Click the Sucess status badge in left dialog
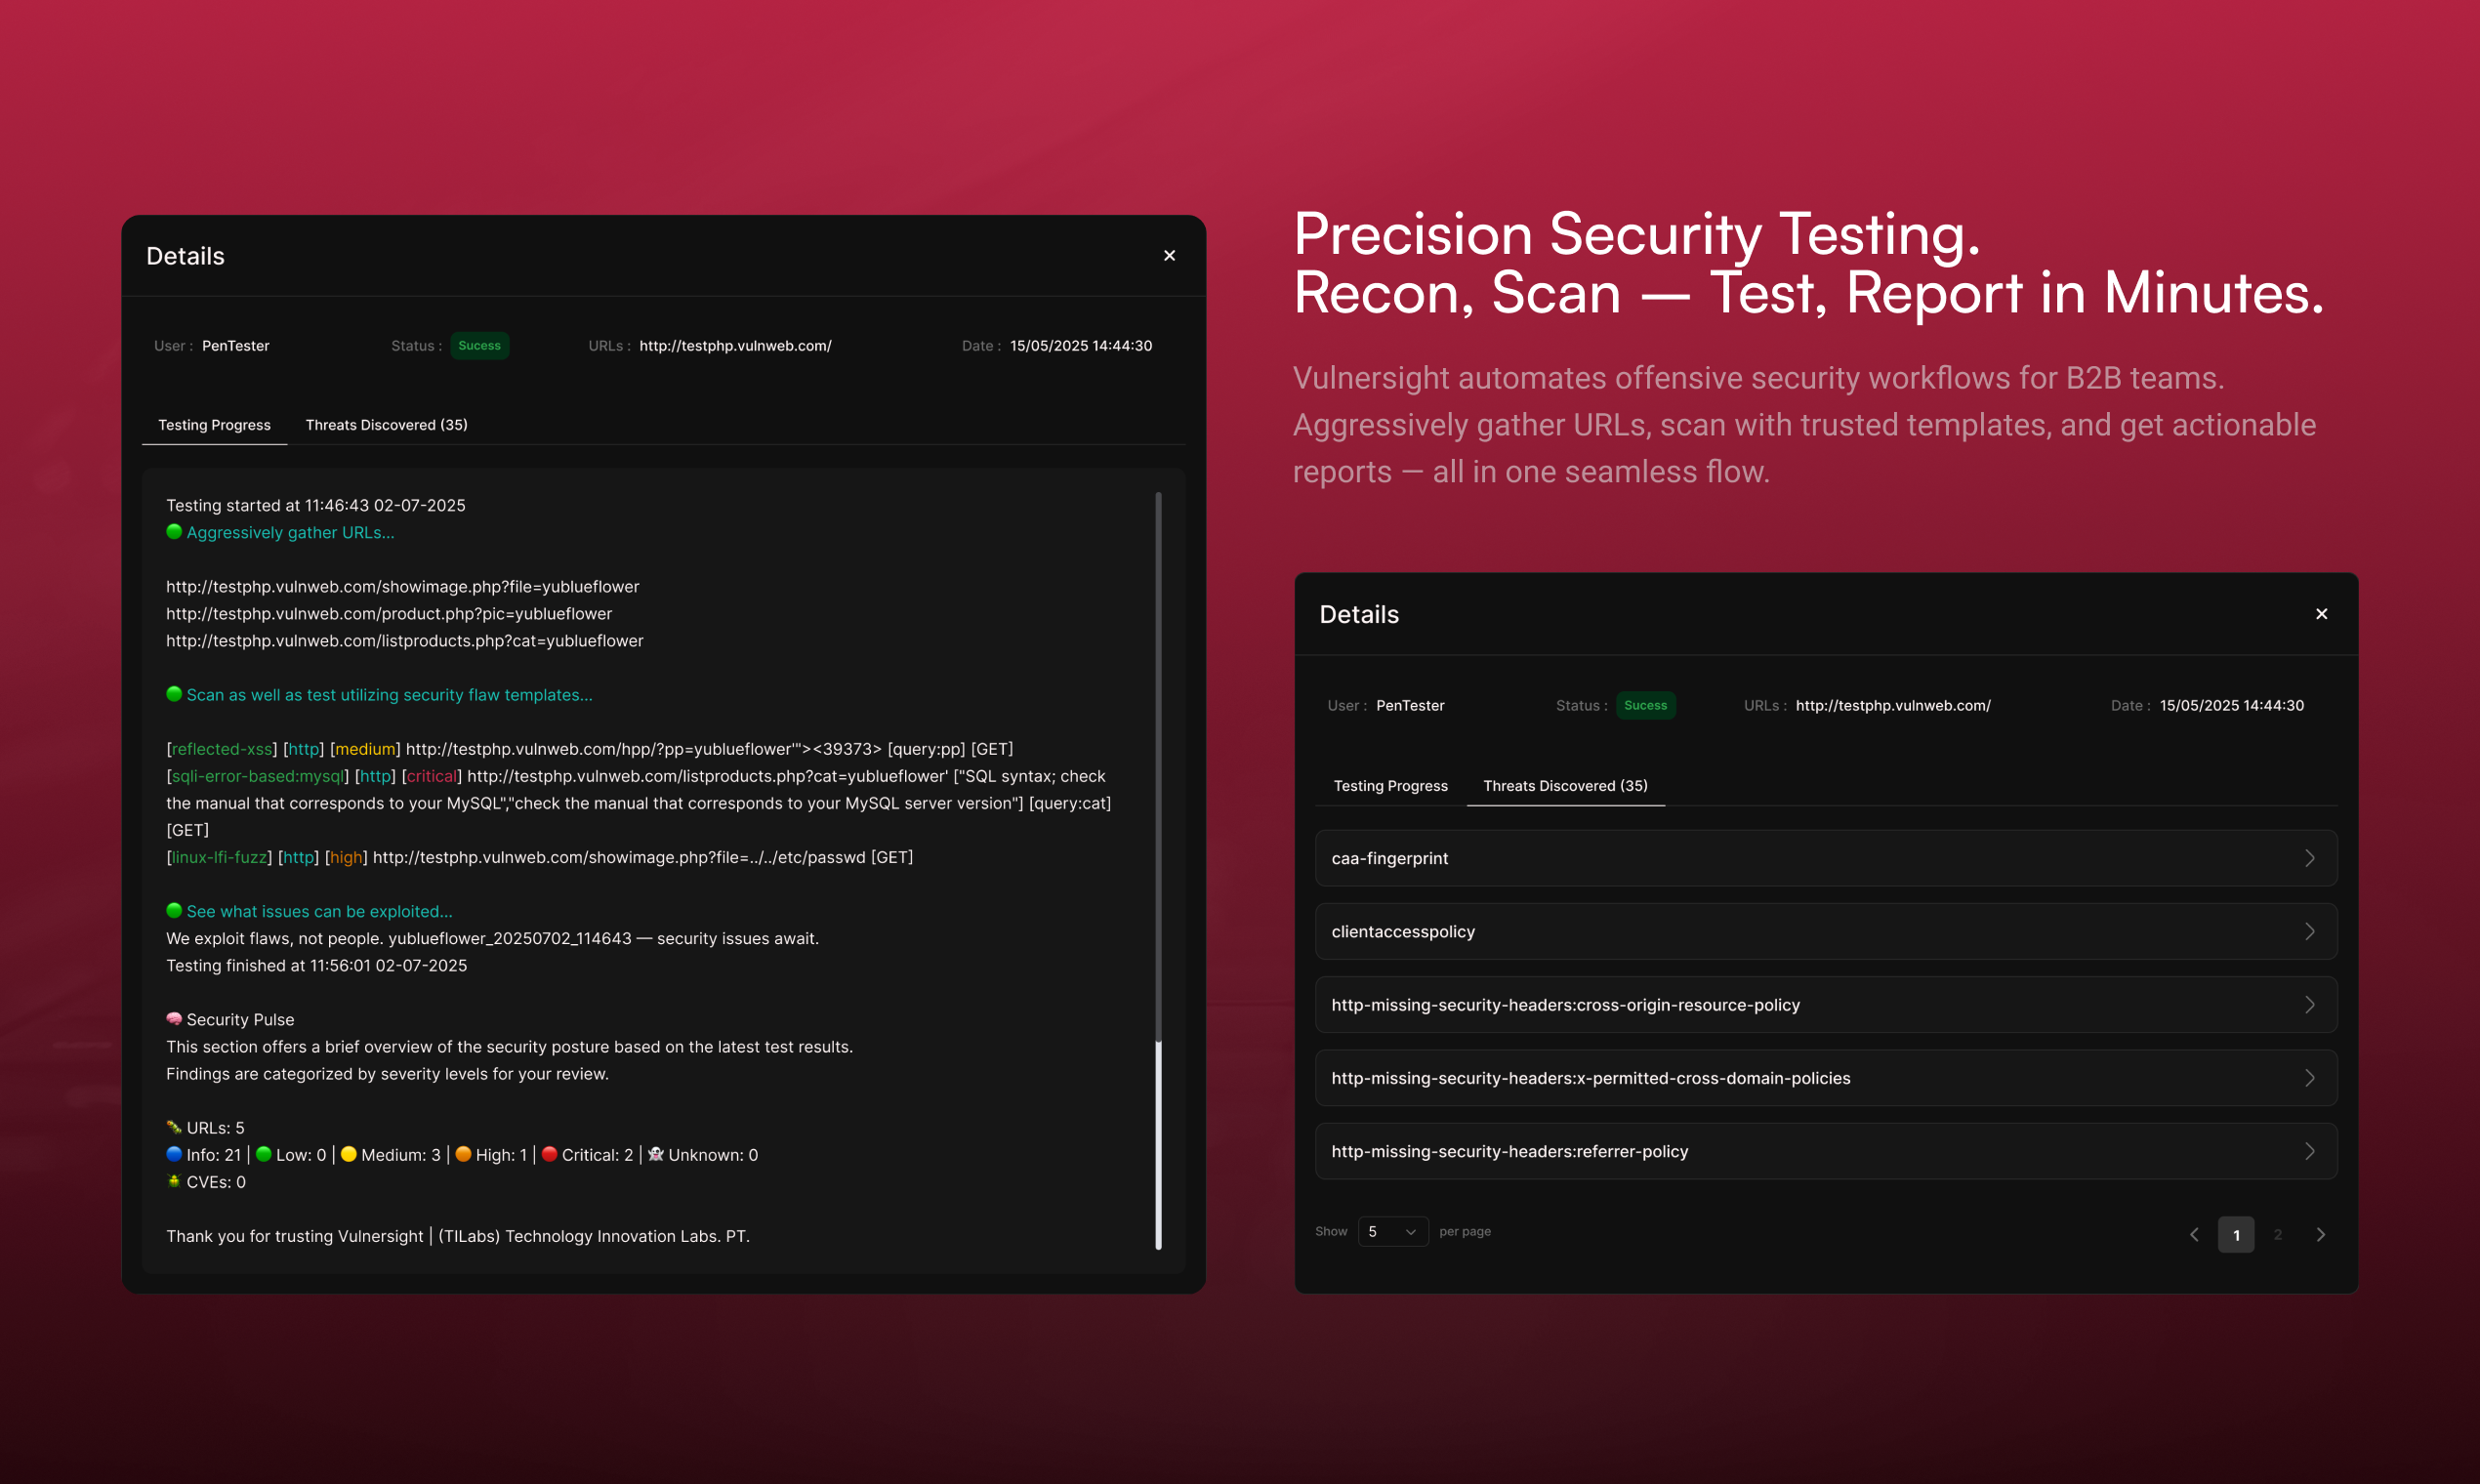 coord(479,346)
